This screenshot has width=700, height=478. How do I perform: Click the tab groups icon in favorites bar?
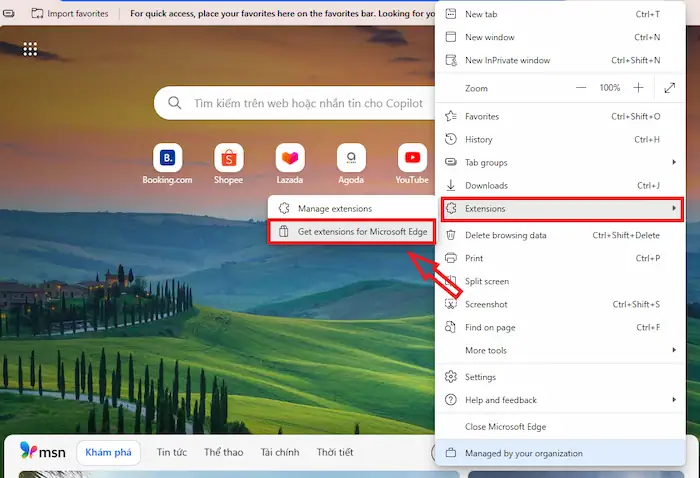click(x=9, y=13)
